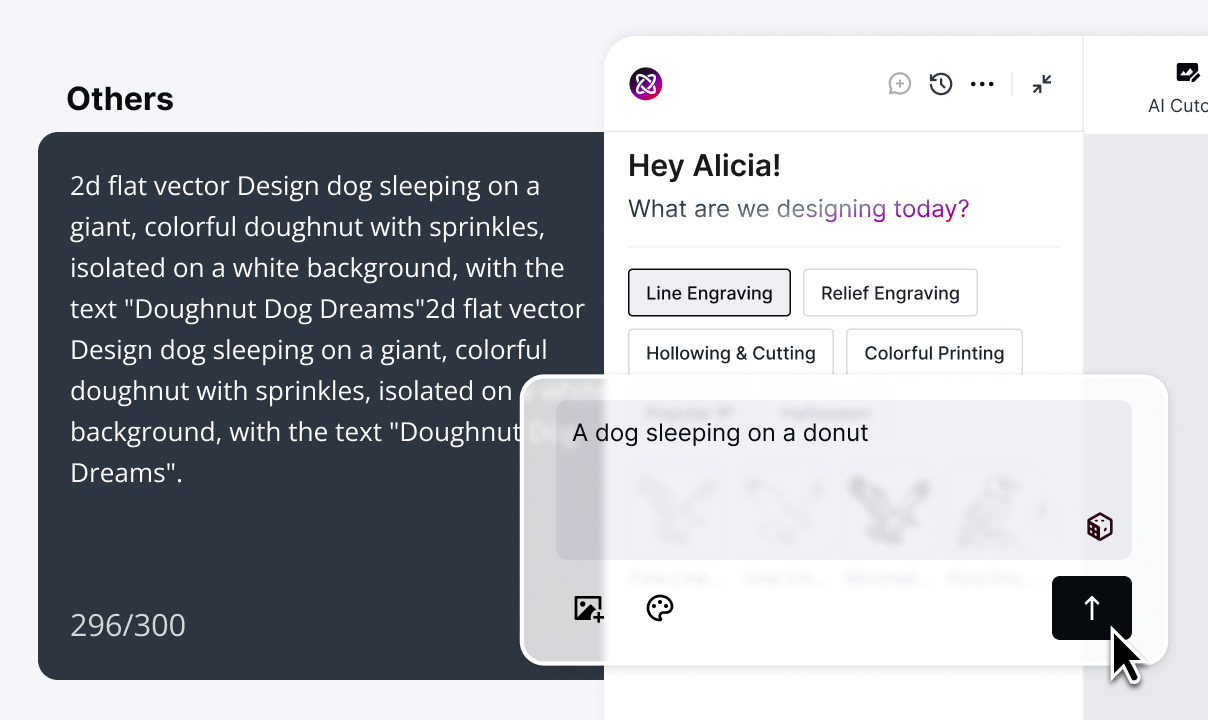Select the Relief Engraving chip

tap(889, 293)
